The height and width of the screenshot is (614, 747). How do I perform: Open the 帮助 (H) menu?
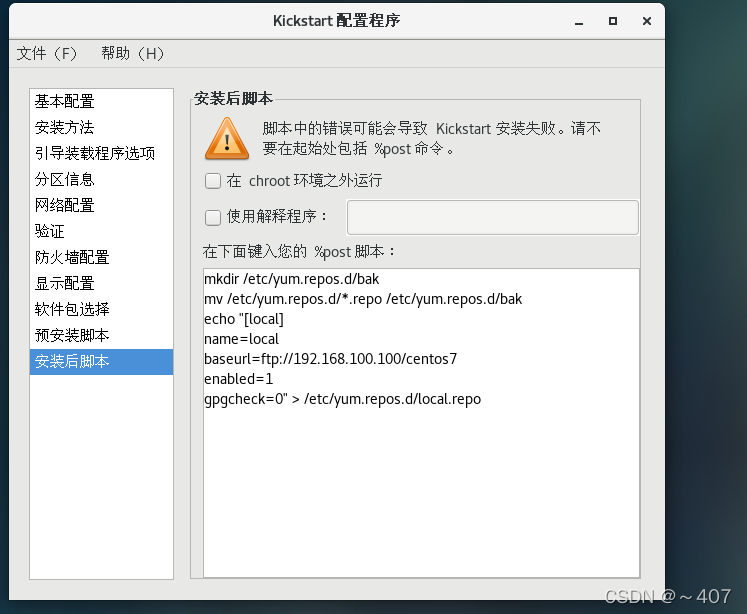132,53
